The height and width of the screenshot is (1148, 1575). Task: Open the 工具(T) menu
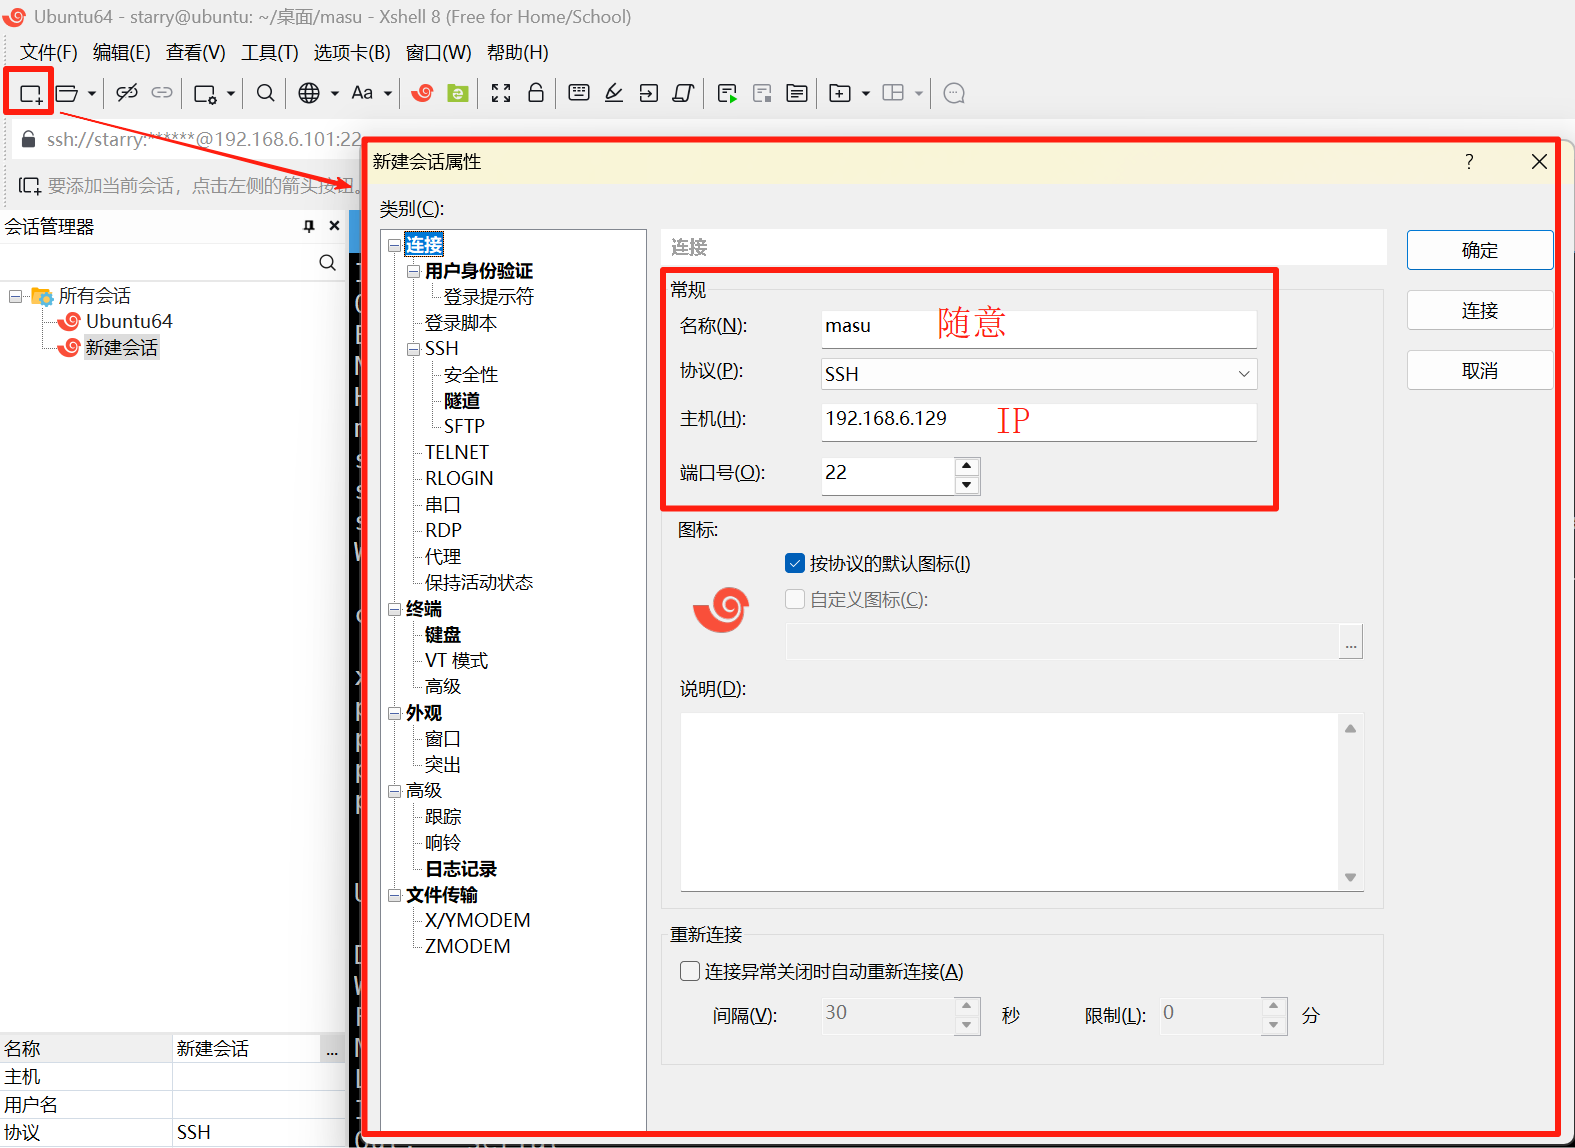pyautogui.click(x=270, y=53)
